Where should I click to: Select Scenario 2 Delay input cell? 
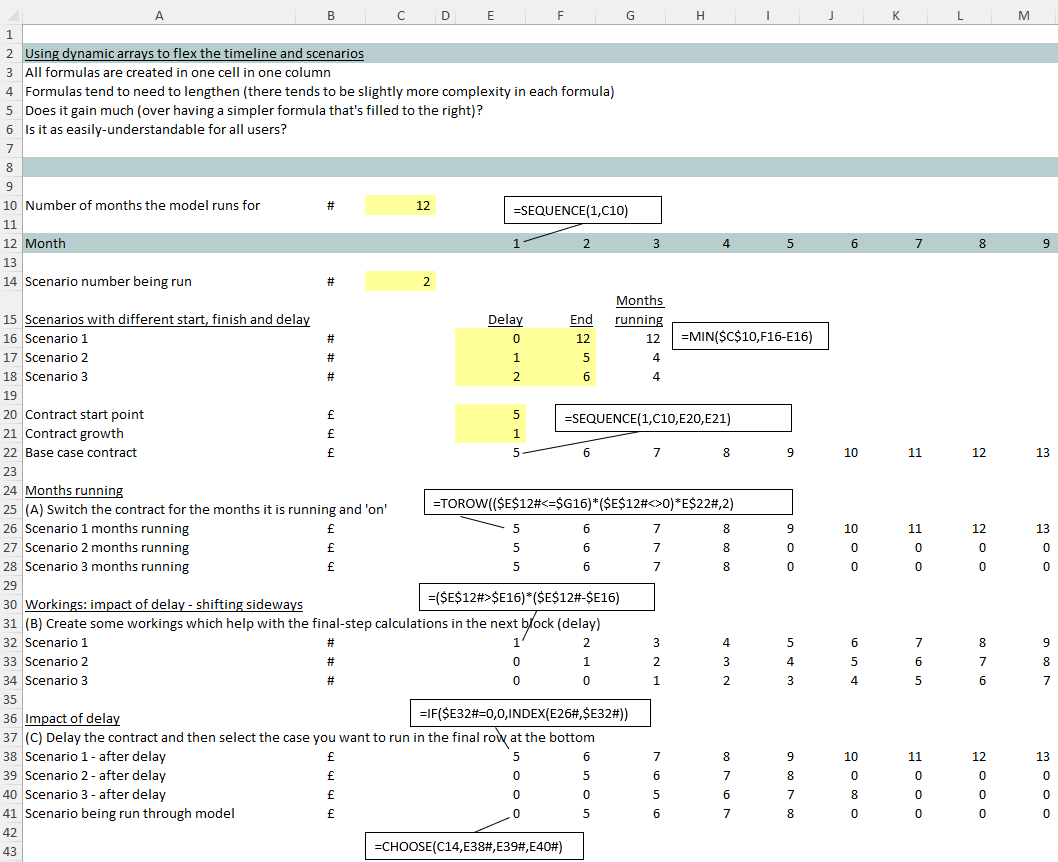click(490, 357)
